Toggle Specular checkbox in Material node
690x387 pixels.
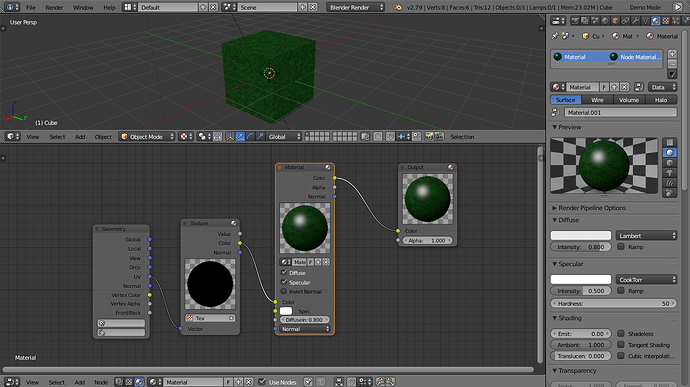(x=284, y=282)
